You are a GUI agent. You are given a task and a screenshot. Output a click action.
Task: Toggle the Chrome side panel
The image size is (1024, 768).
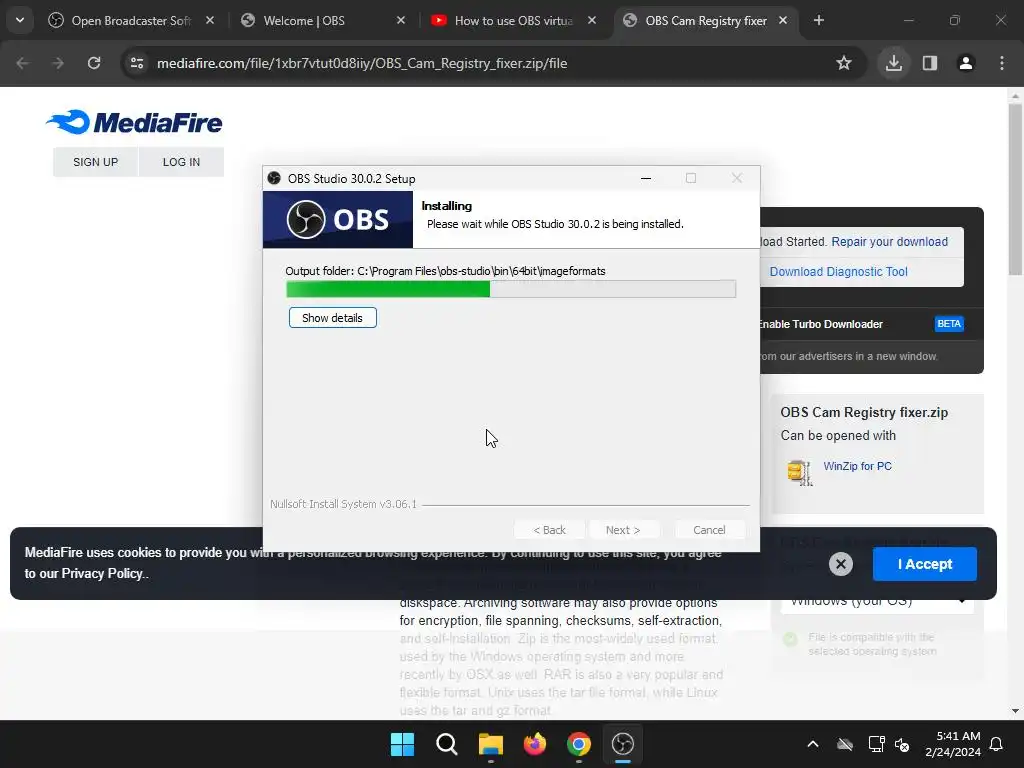click(930, 63)
